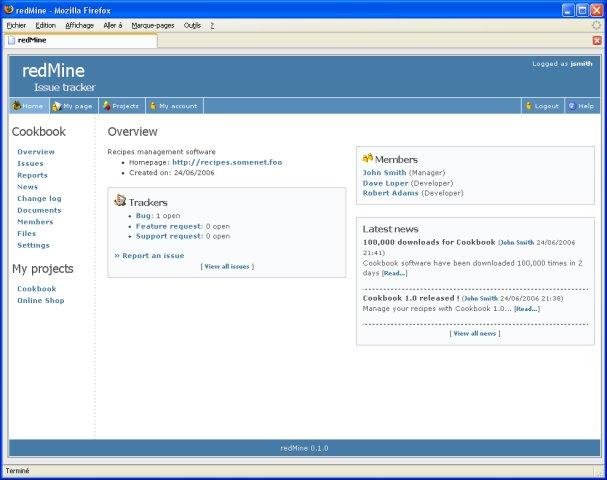Click the Firefox throbber activity icon
The height and width of the screenshot is (480, 607).
coord(597,25)
